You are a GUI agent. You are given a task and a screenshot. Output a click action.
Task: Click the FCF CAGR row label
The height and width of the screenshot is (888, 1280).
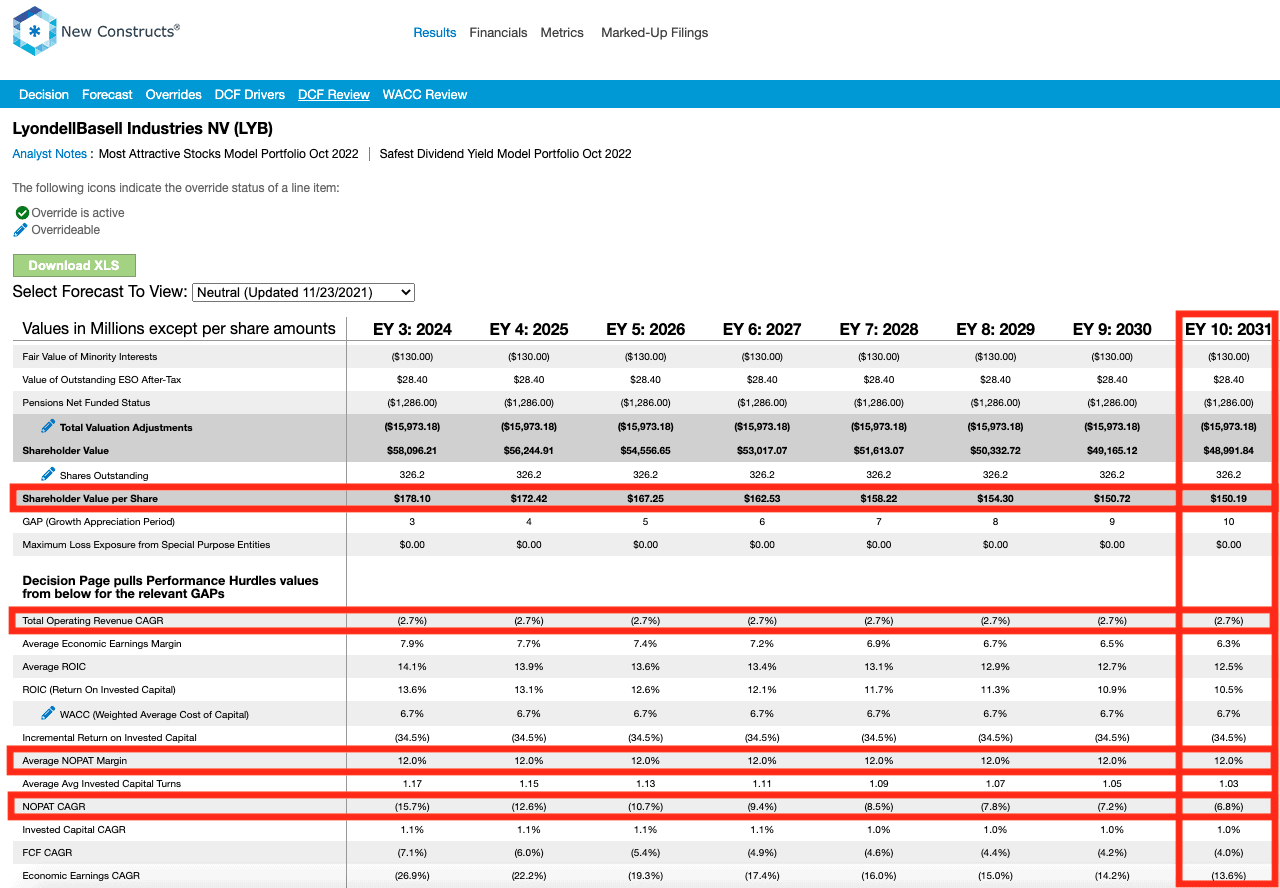pyautogui.click(x=47, y=853)
